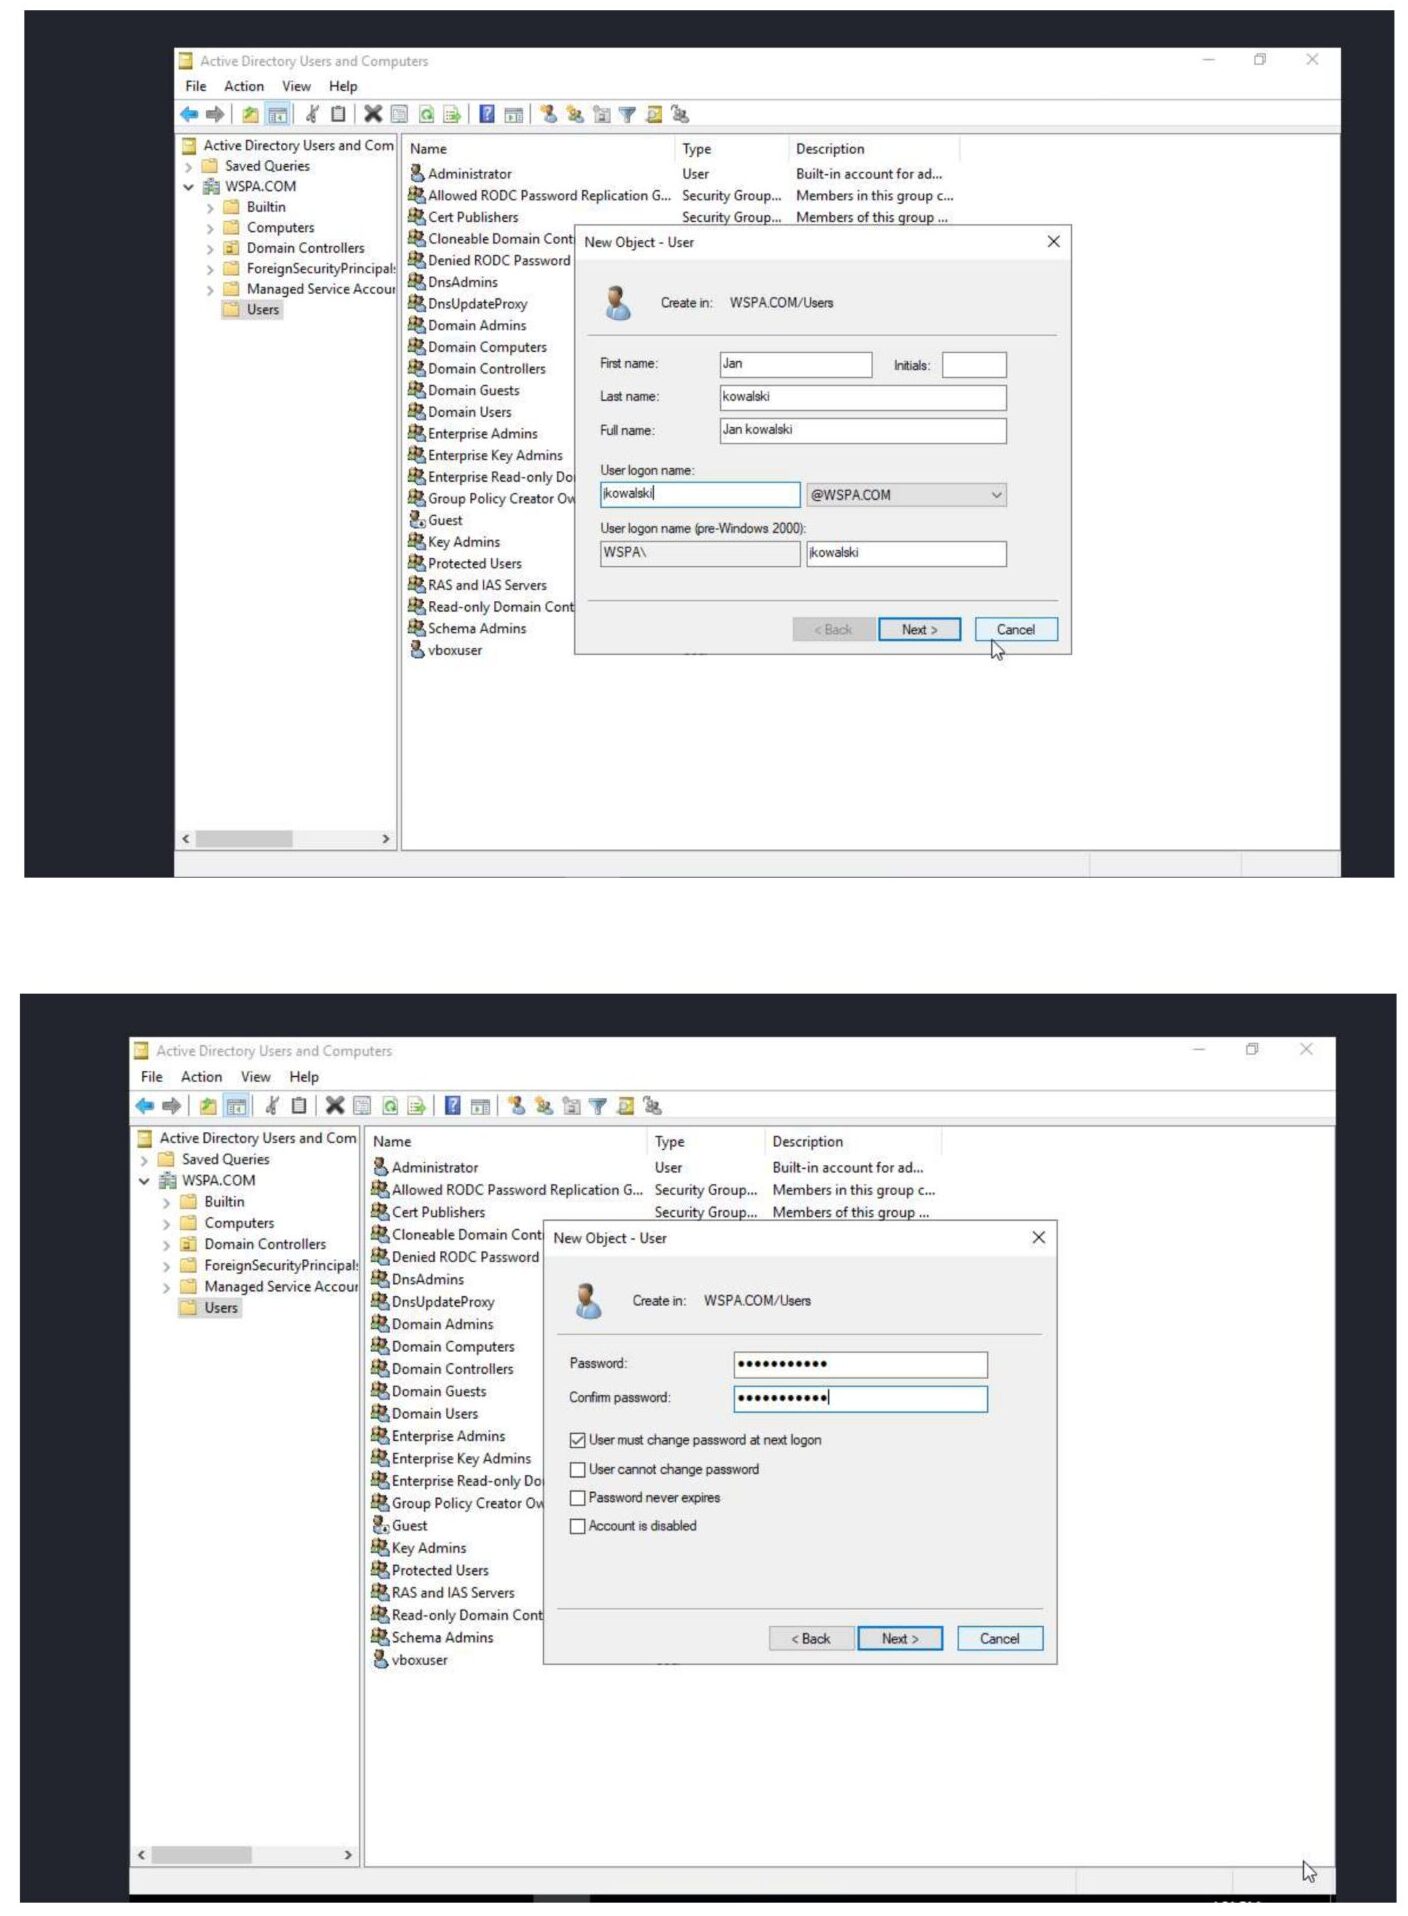Open the @WSPA.COM domain suffix dropdown
The width and height of the screenshot is (1408, 1916).
906,494
